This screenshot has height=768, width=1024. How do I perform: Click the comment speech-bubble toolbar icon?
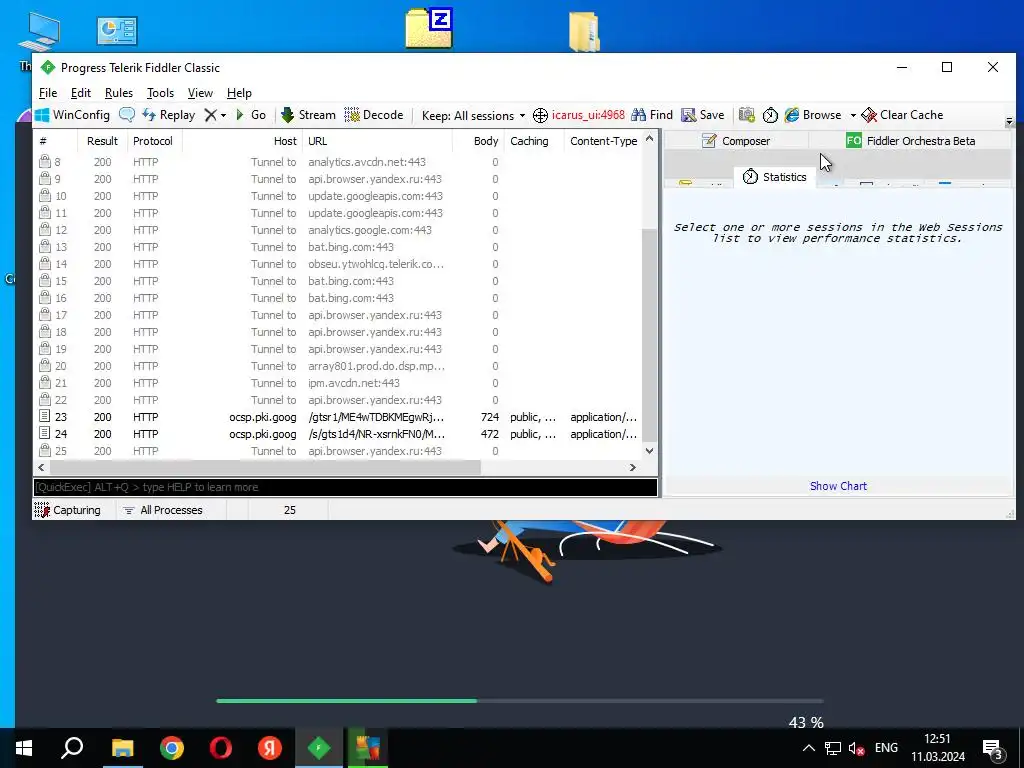pyautogui.click(x=127, y=115)
